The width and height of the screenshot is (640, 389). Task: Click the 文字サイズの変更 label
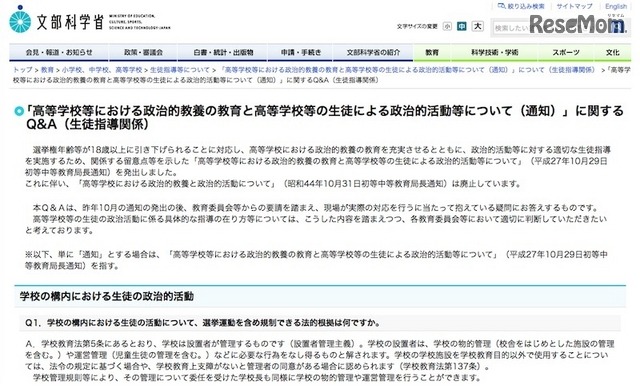pyautogui.click(x=417, y=27)
